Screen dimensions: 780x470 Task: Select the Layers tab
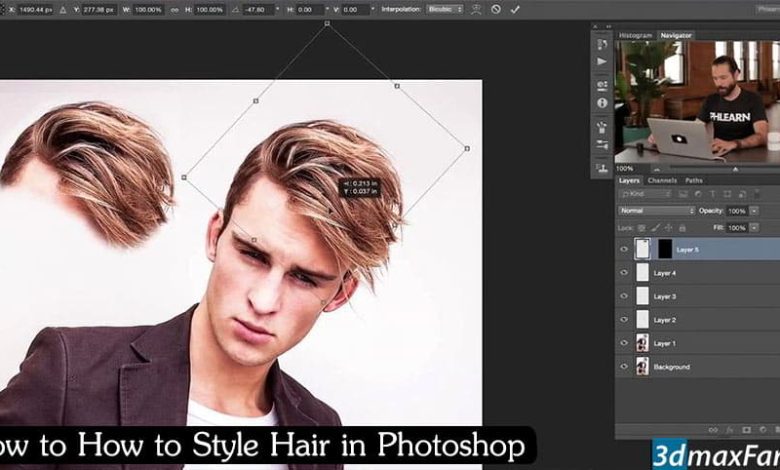pyautogui.click(x=629, y=181)
